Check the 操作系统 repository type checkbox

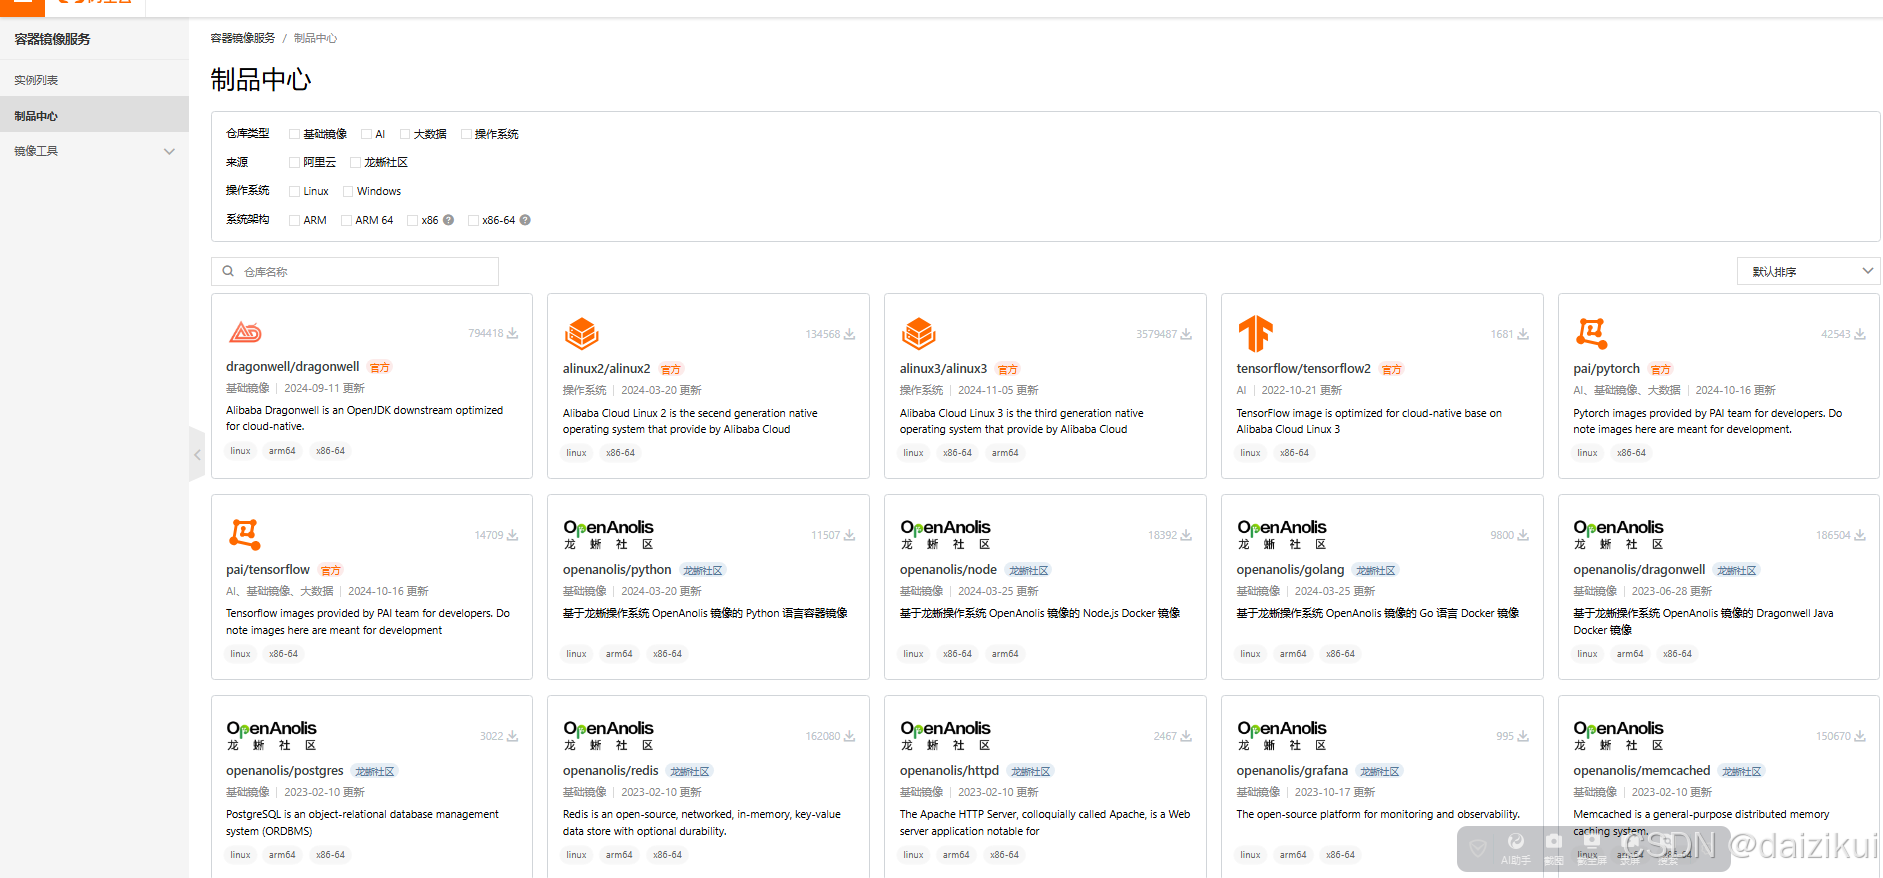coord(466,134)
